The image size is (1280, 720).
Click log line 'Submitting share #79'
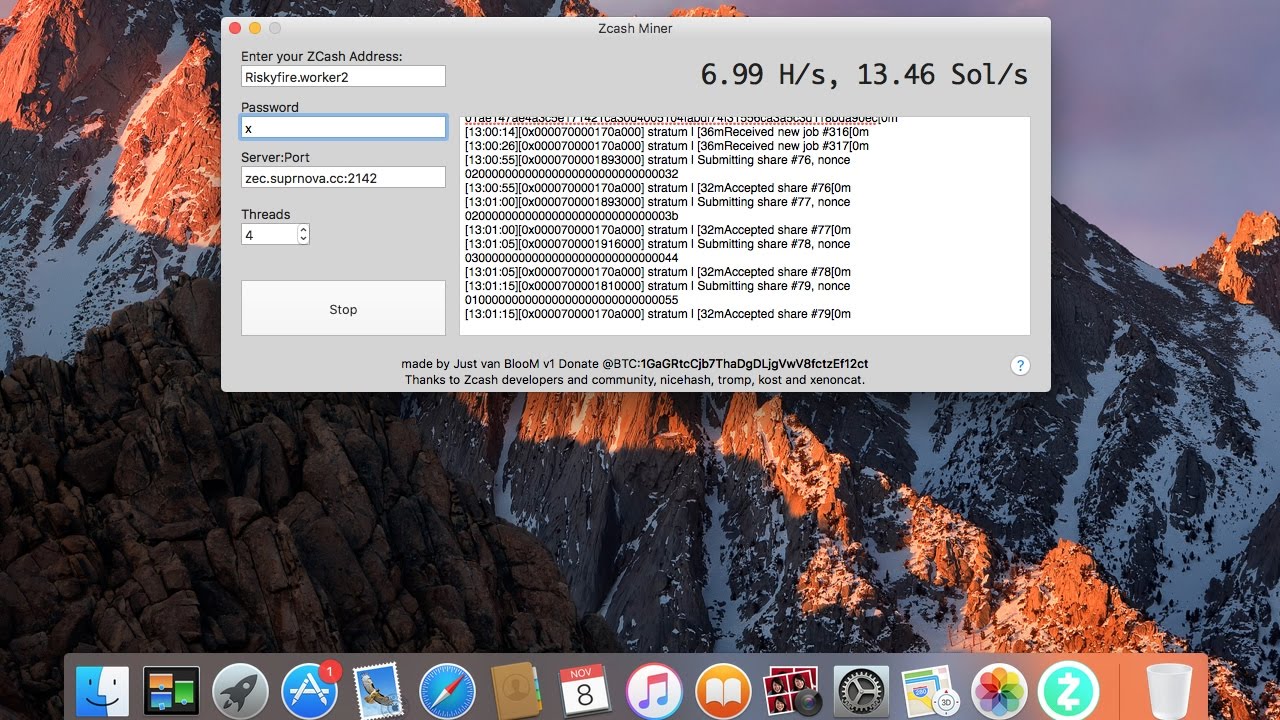[658, 286]
